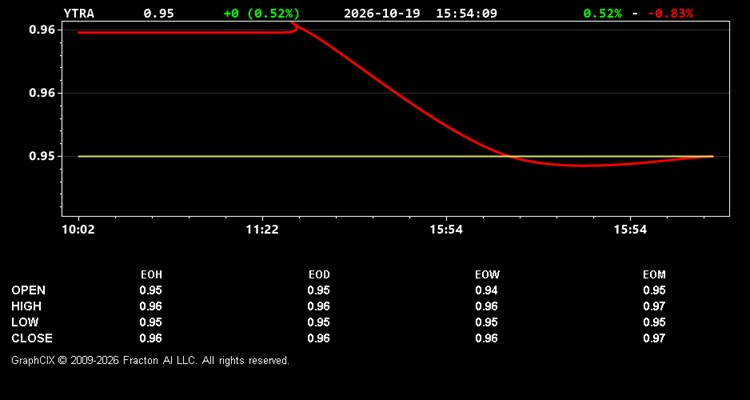The height and width of the screenshot is (400, 750).
Task: Click the red -0.83% range value
Action: coord(670,13)
